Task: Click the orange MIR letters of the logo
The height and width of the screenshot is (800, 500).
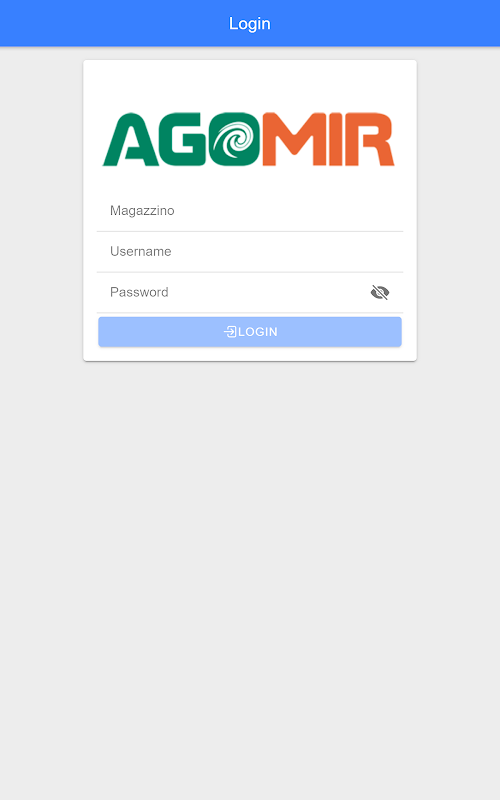Action: click(x=328, y=139)
